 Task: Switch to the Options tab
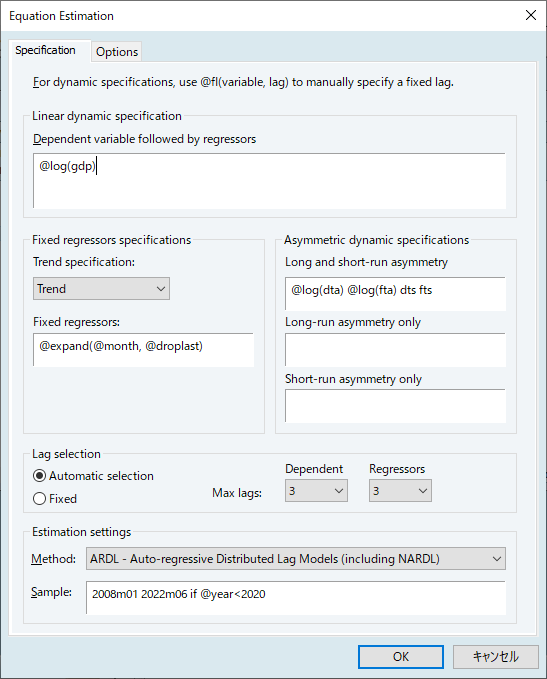[x=117, y=52]
